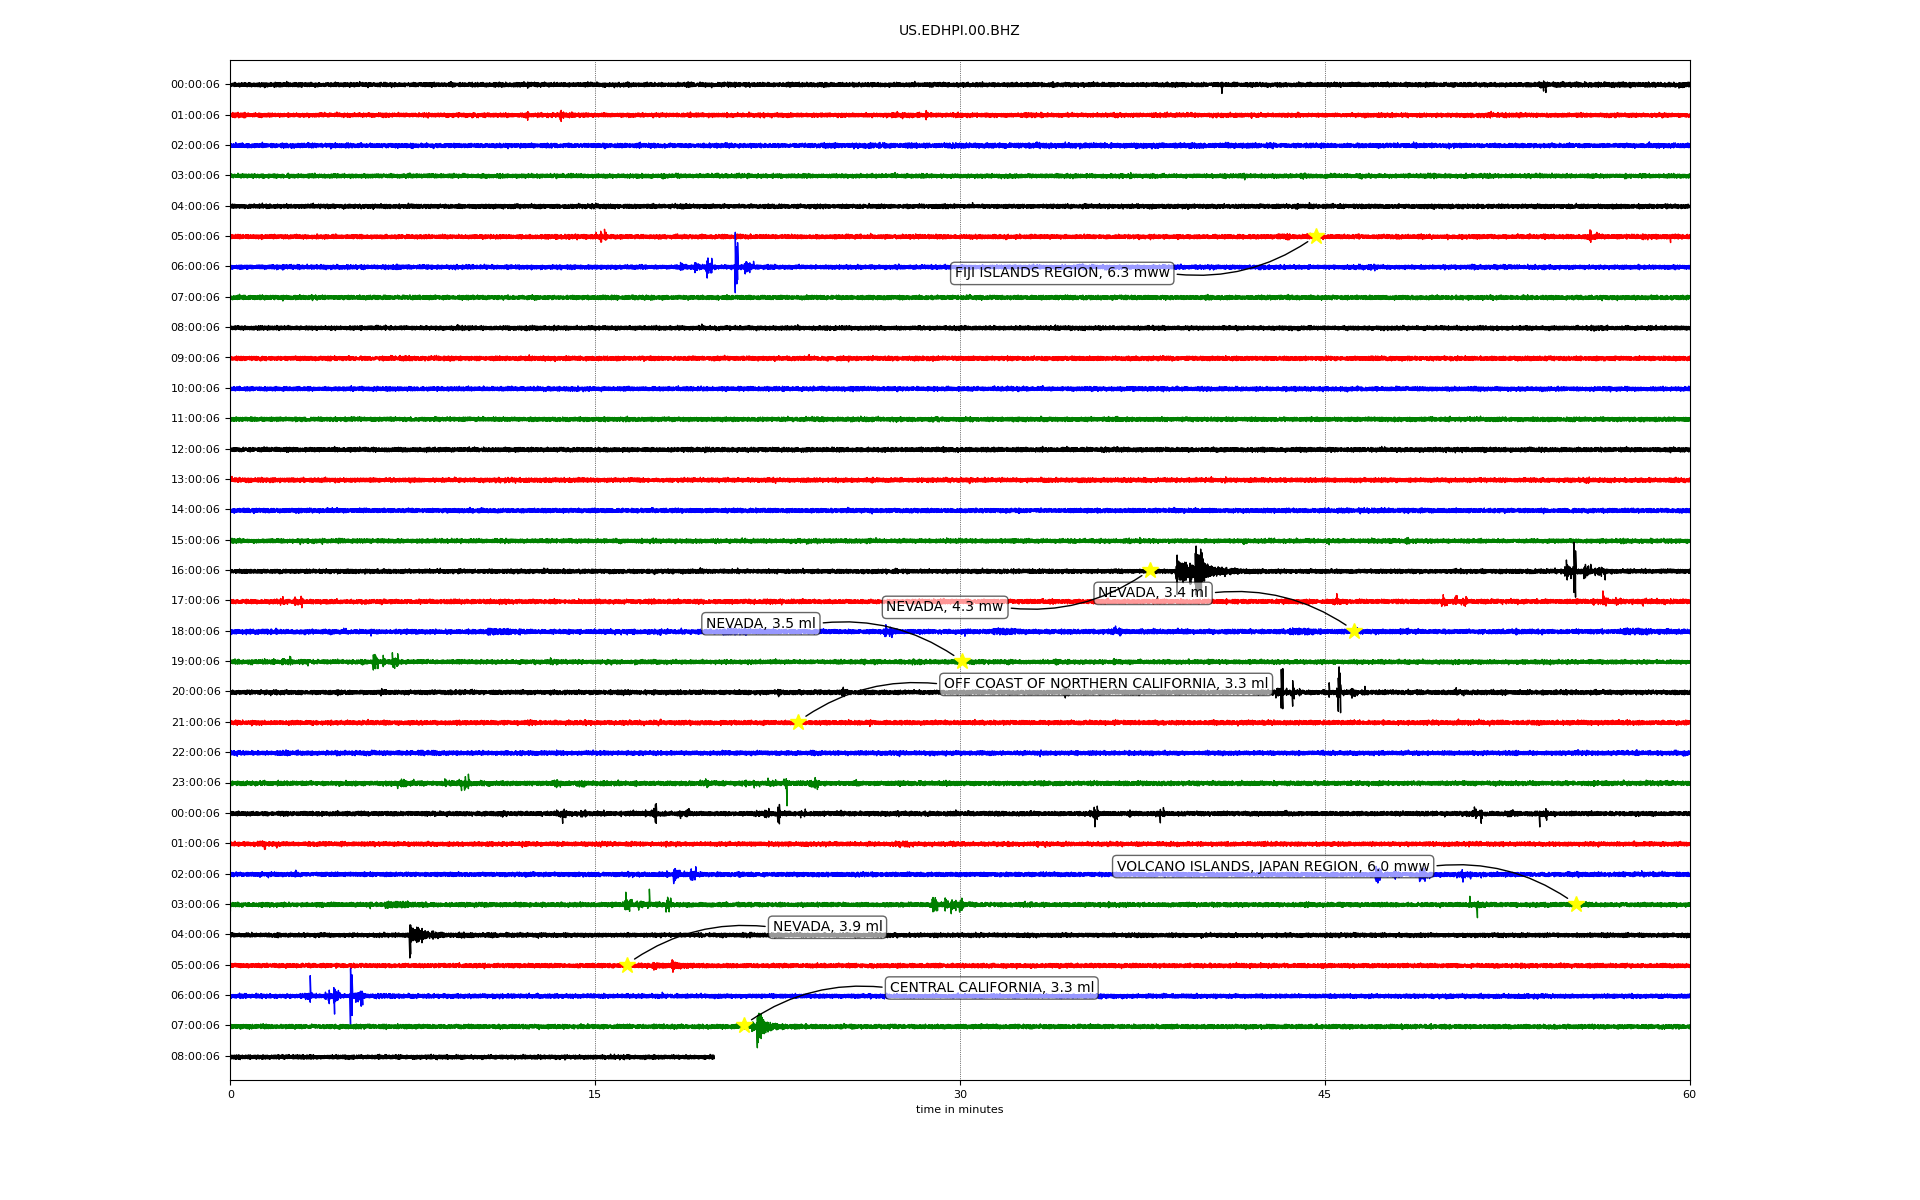Click the Fiji Islands earthquake star marker
The height and width of the screenshot is (1200, 1920).
coord(1316,236)
